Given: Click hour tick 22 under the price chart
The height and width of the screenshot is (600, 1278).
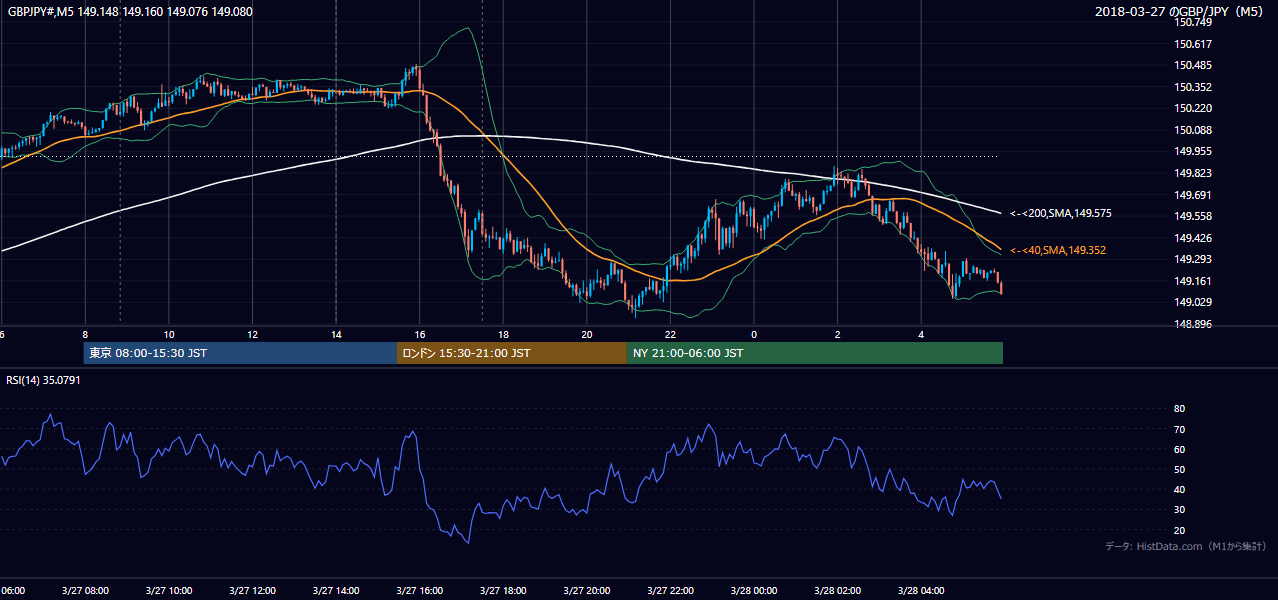Looking at the screenshot, I should click(x=670, y=335).
